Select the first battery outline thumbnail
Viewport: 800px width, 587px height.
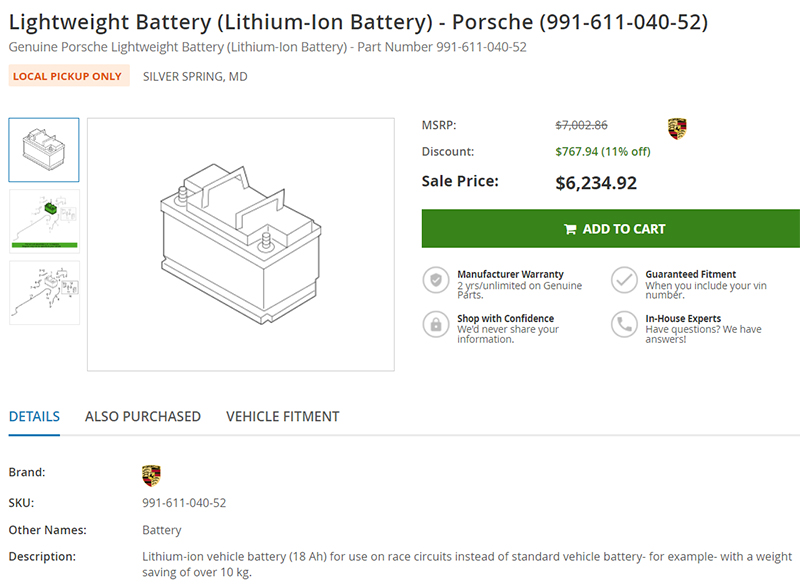[x=44, y=150]
